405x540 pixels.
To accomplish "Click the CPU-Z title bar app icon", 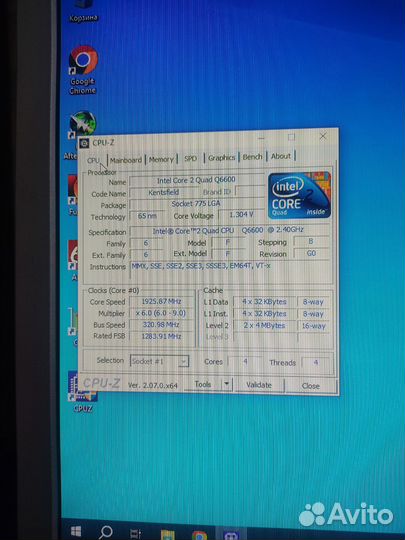I will tap(84, 143).
